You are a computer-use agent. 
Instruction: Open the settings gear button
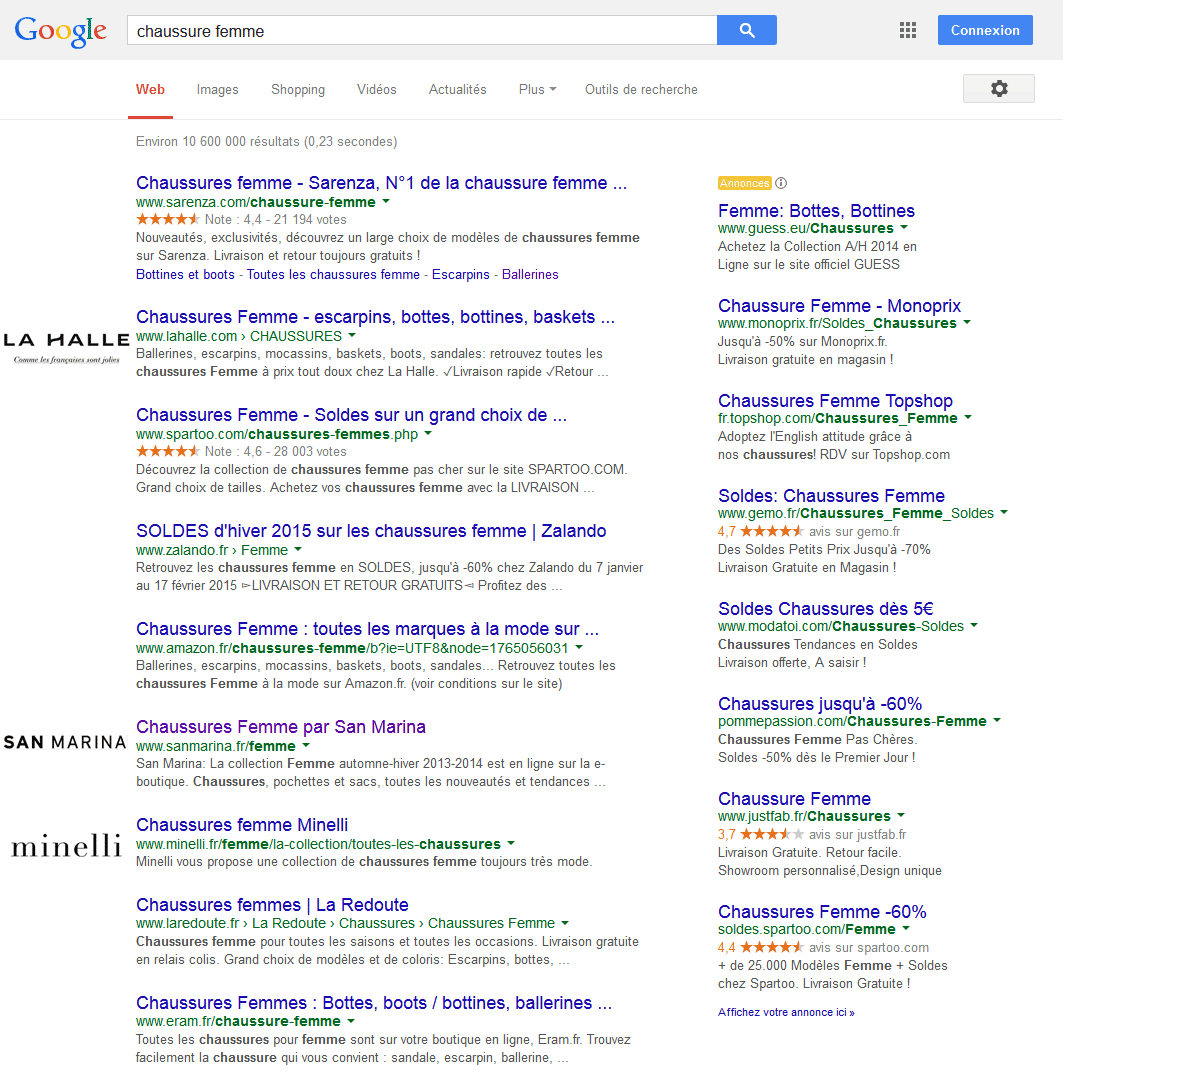click(x=998, y=88)
